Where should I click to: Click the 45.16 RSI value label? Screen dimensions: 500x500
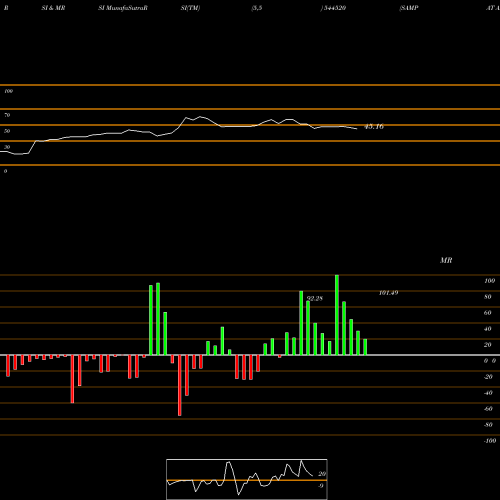(374, 126)
